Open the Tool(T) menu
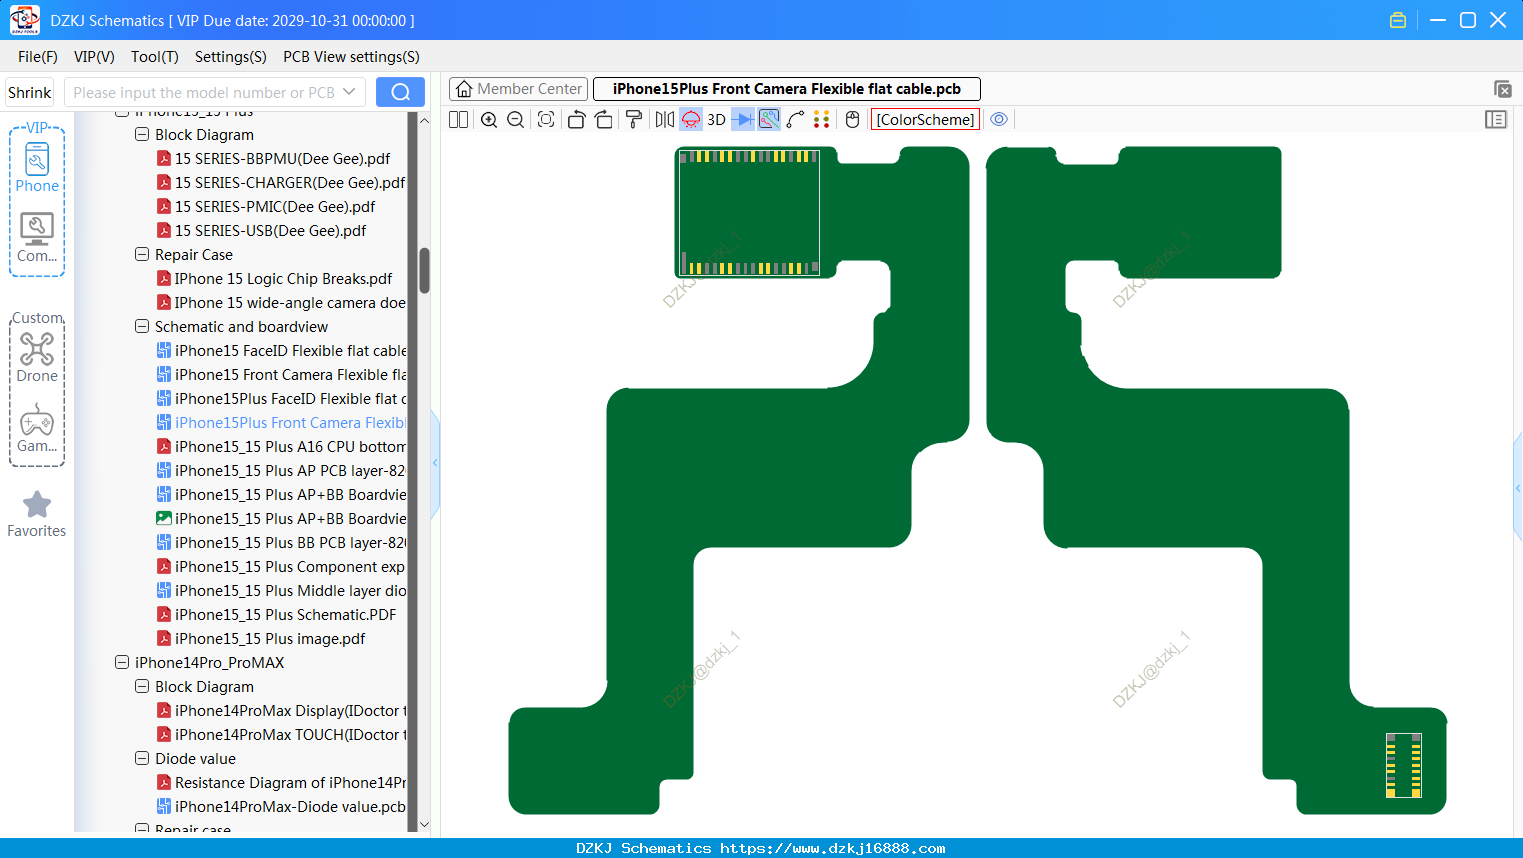Screen dimensions: 1523x858 155,57
